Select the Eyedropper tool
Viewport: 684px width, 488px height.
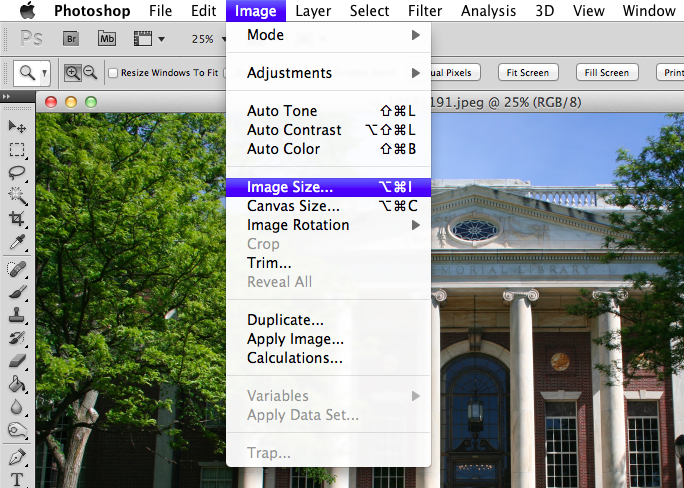pyautogui.click(x=17, y=242)
